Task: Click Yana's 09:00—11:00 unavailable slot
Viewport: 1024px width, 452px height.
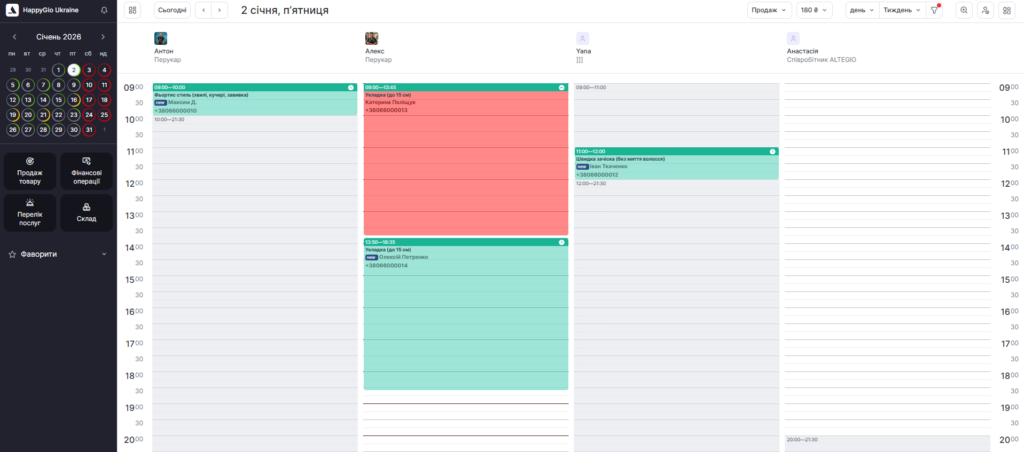Action: point(677,115)
